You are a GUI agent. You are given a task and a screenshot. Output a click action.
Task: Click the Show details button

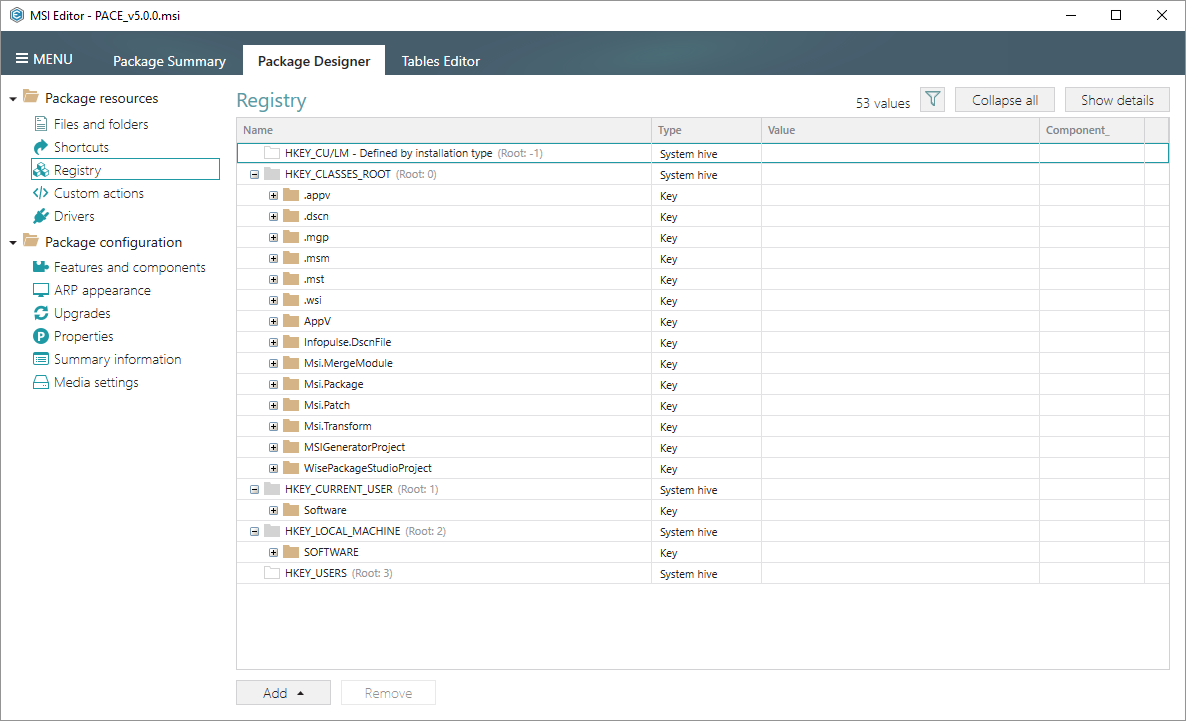pyautogui.click(x=1117, y=100)
